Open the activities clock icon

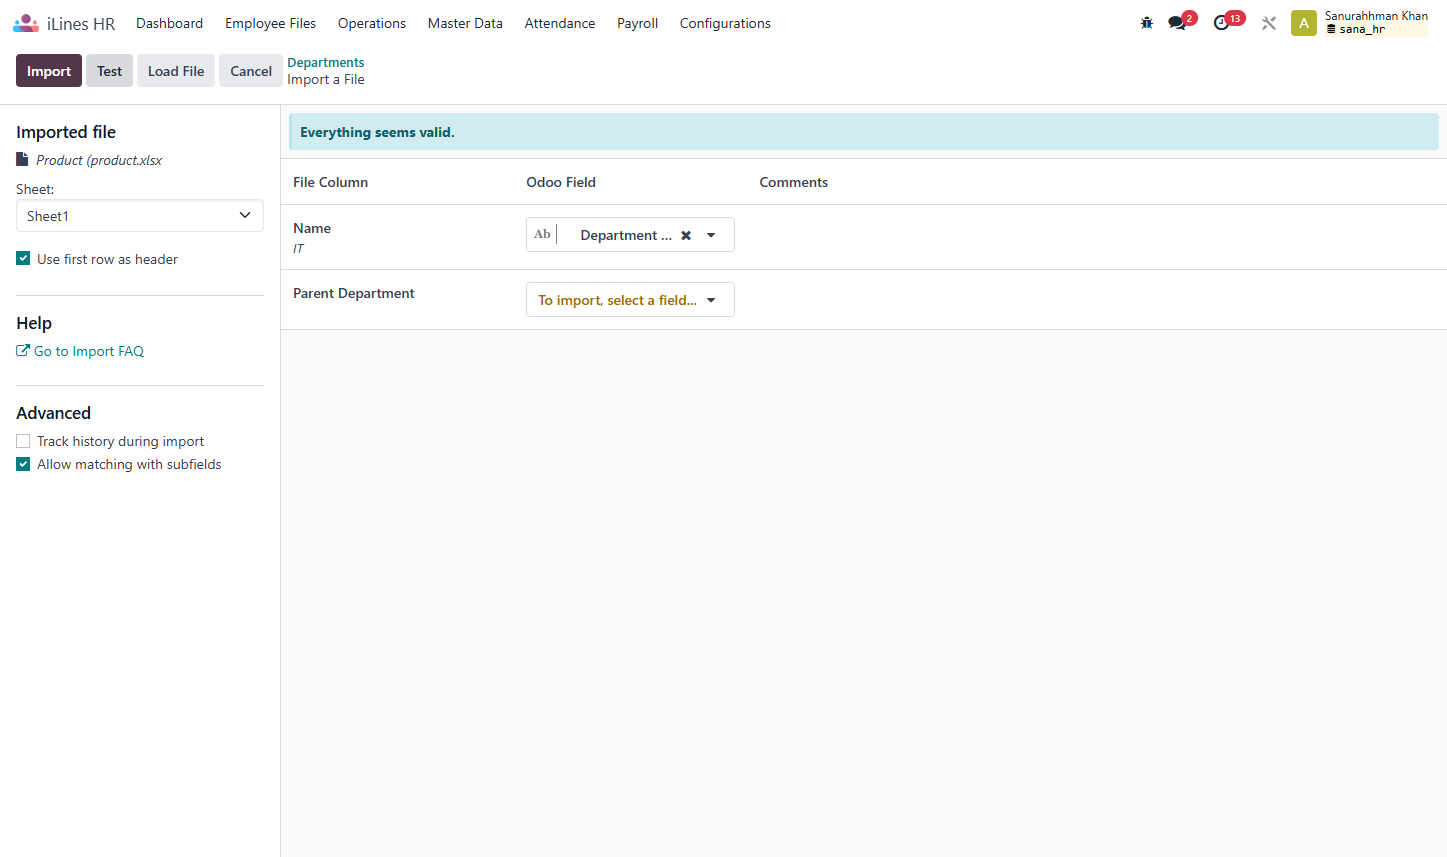pos(1221,23)
